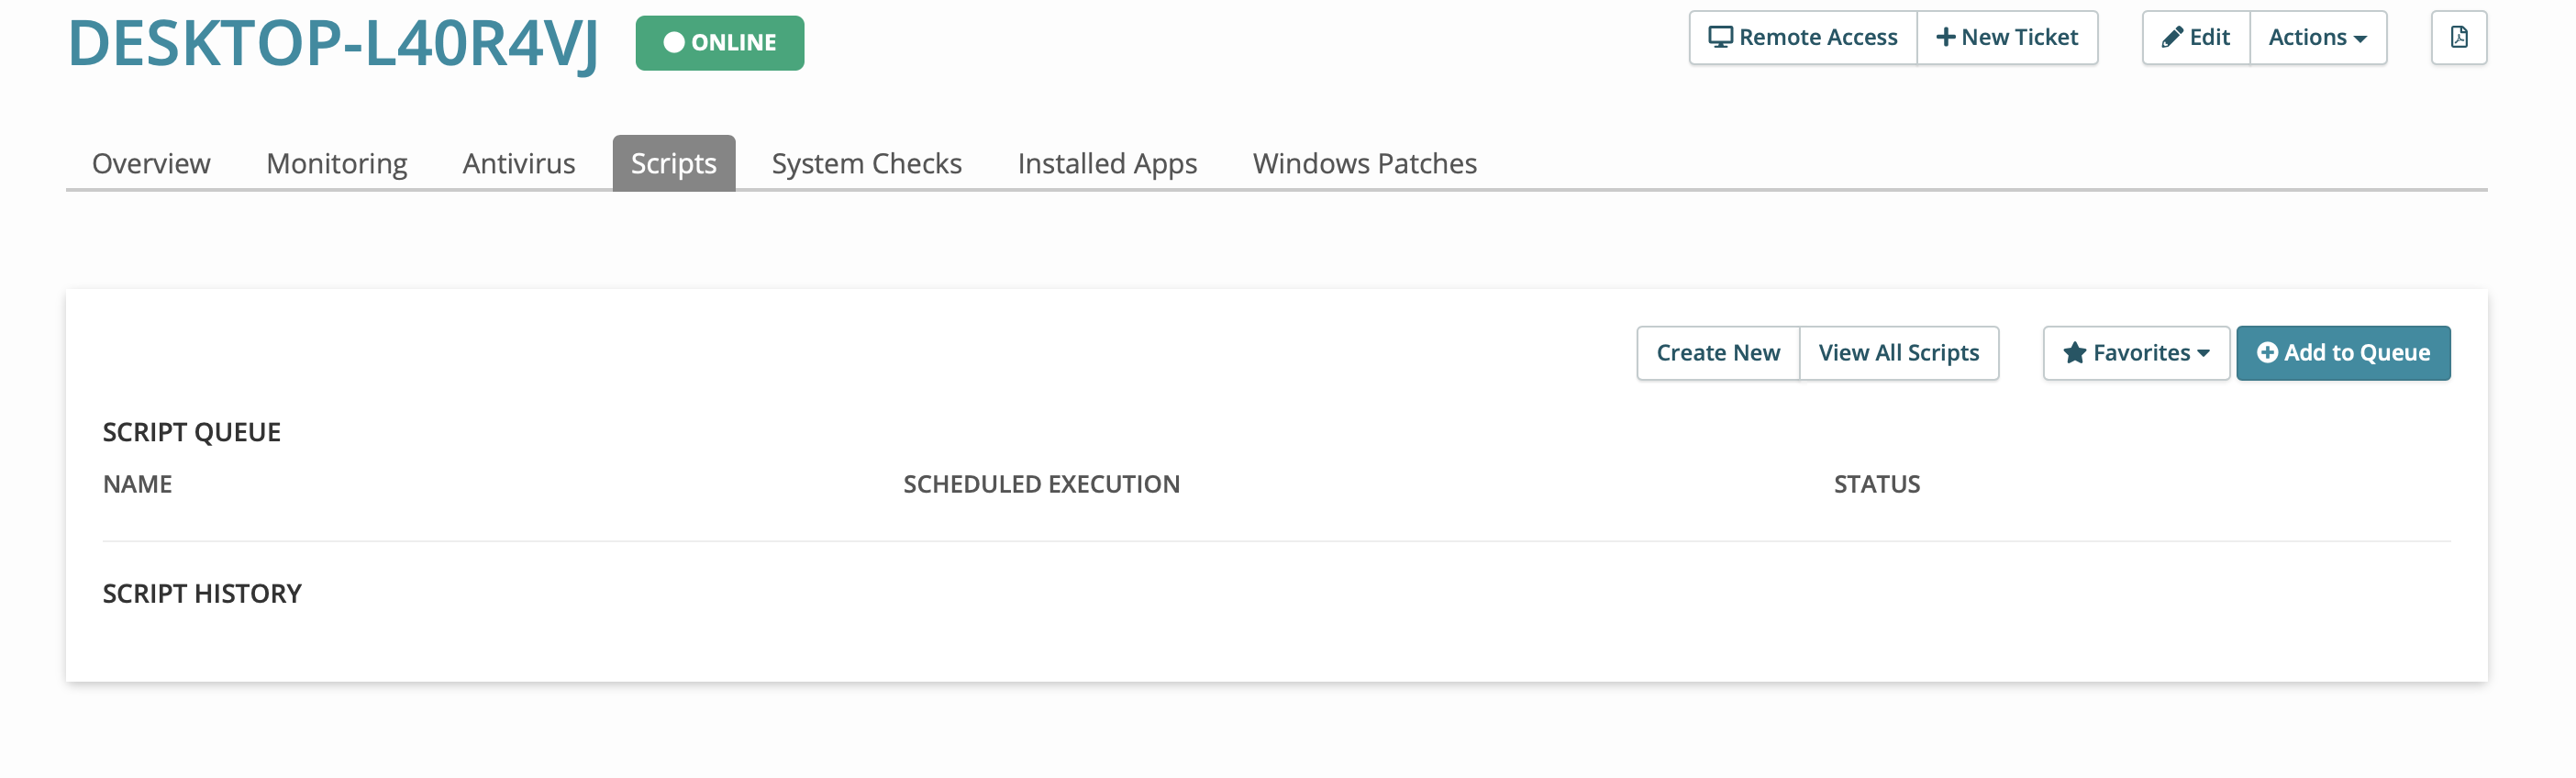The width and height of the screenshot is (2576, 778).
Task: Switch to the Overview tab
Action: 151,163
